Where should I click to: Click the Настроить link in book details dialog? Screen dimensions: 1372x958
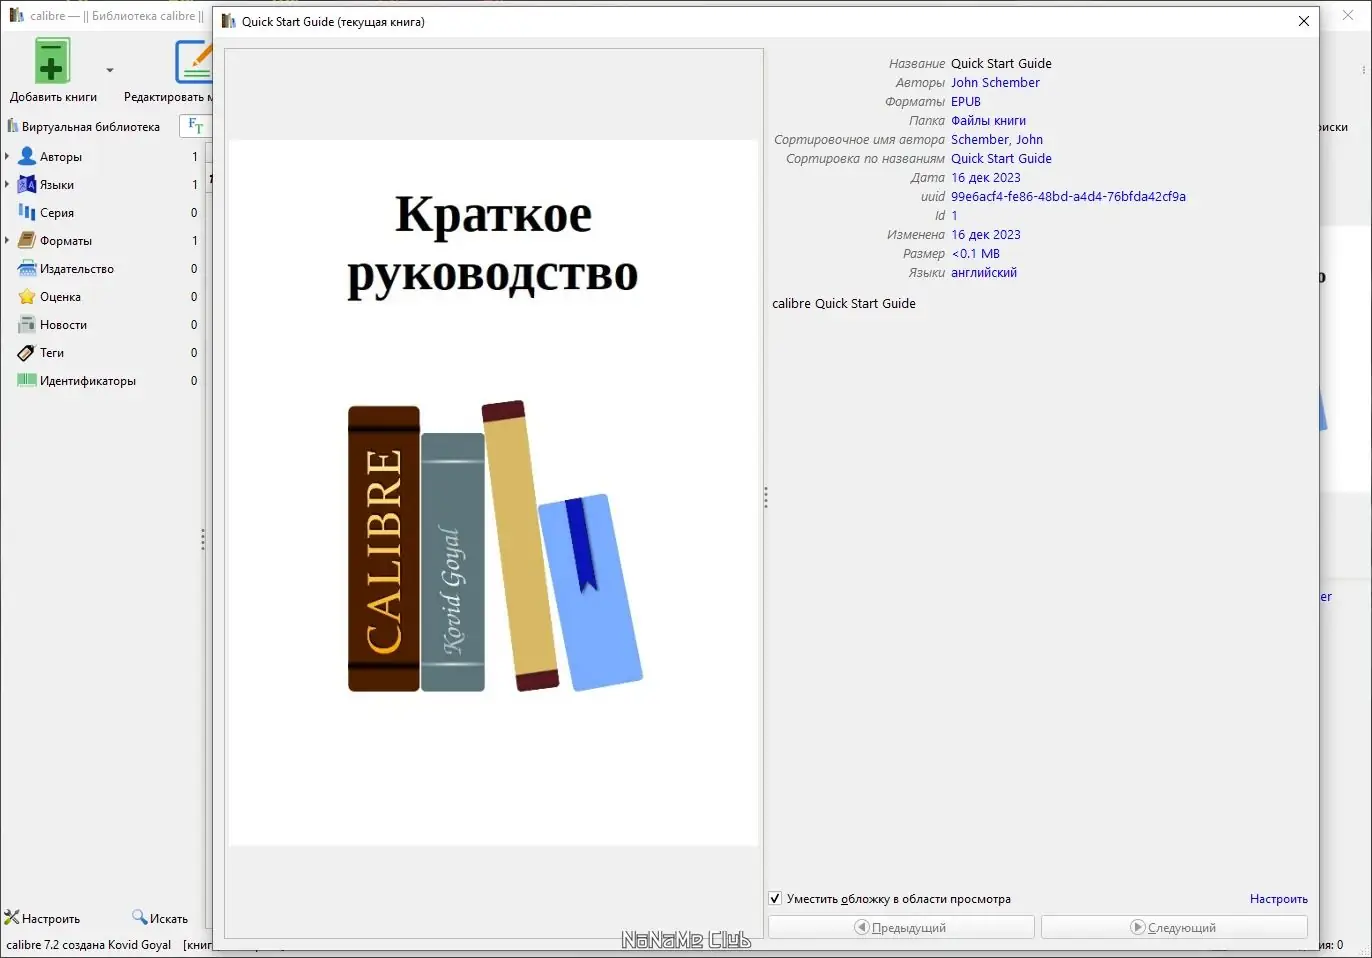(x=1278, y=899)
